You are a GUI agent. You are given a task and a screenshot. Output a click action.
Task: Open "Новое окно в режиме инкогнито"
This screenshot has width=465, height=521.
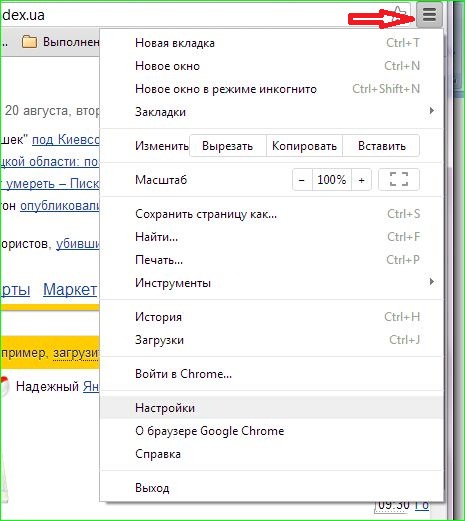272,89
